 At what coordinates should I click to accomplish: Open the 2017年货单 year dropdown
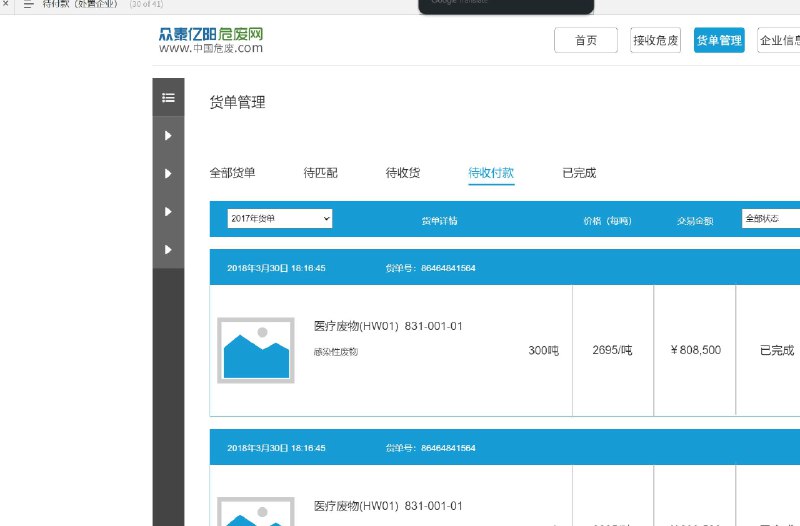tap(280, 218)
